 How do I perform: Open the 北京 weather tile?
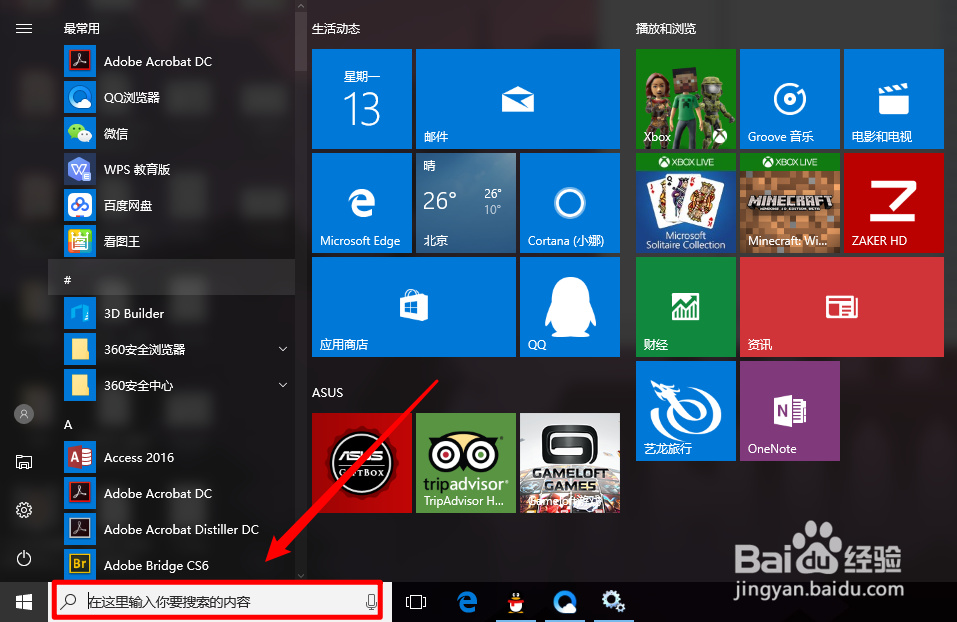466,203
